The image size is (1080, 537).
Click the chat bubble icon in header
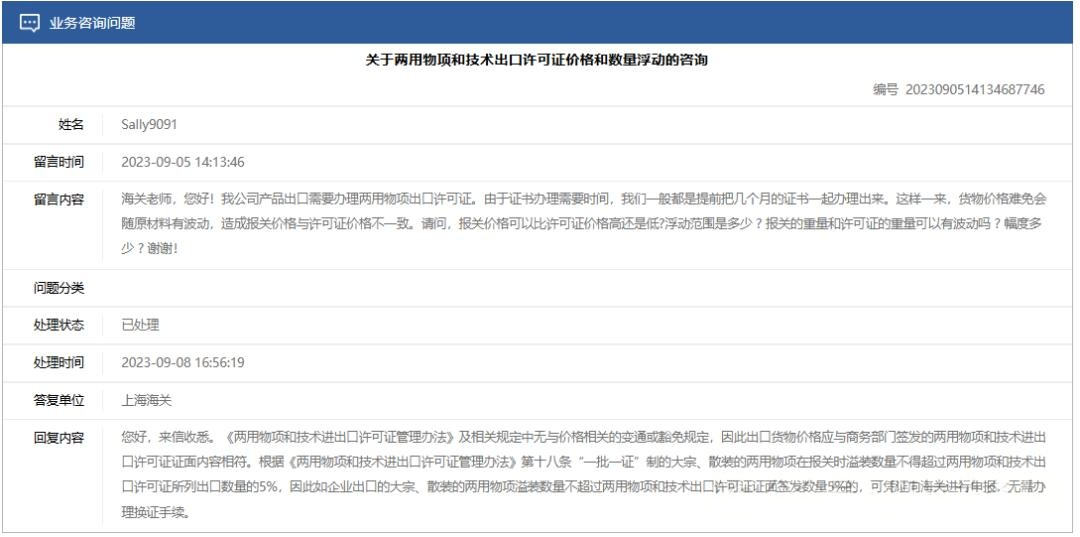click(30, 23)
